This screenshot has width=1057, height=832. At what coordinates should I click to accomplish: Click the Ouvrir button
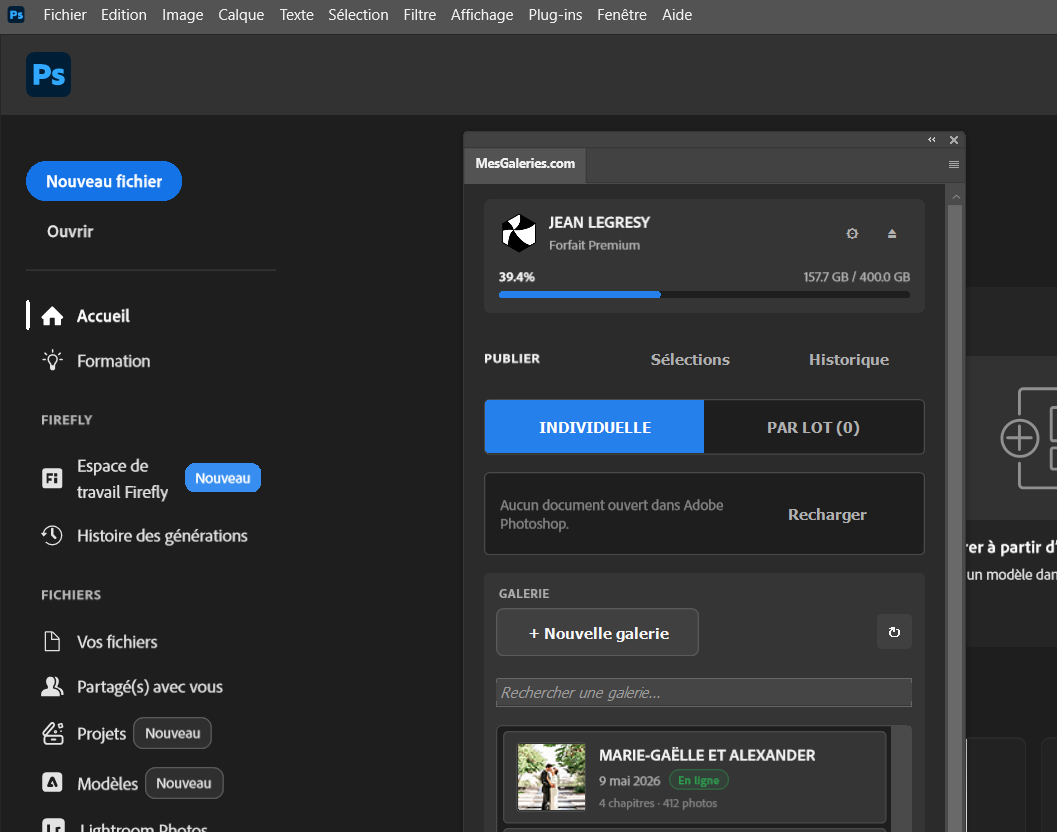70,231
